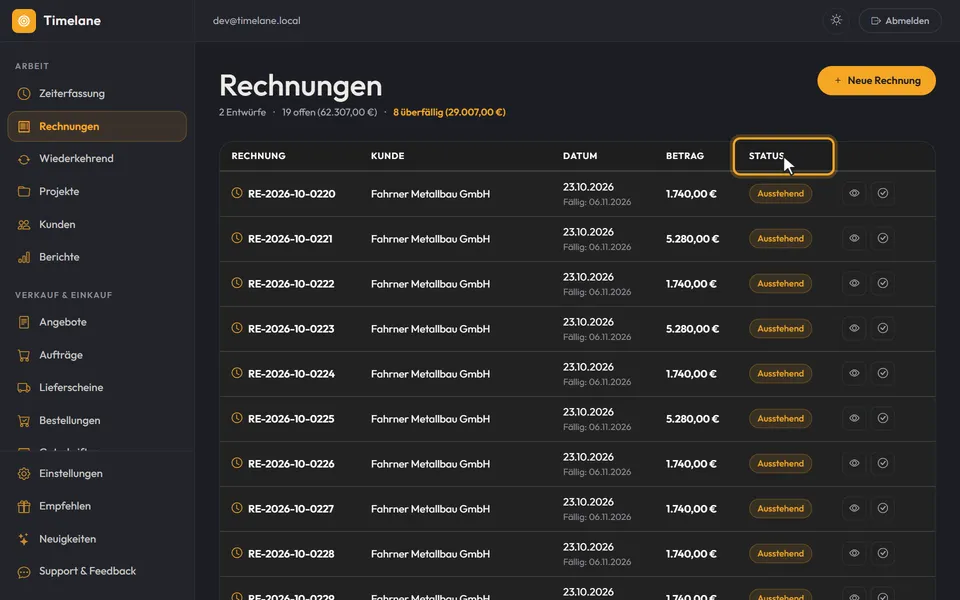
Task: View invoice RE-2026-10-0220 with the eye icon
Action: [x=854, y=193]
